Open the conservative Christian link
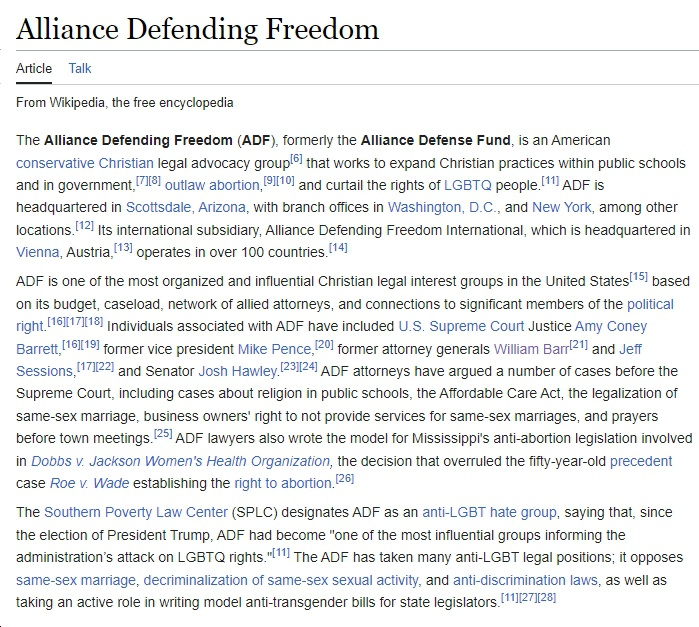This screenshot has height=627, width=699. click(x=85, y=163)
